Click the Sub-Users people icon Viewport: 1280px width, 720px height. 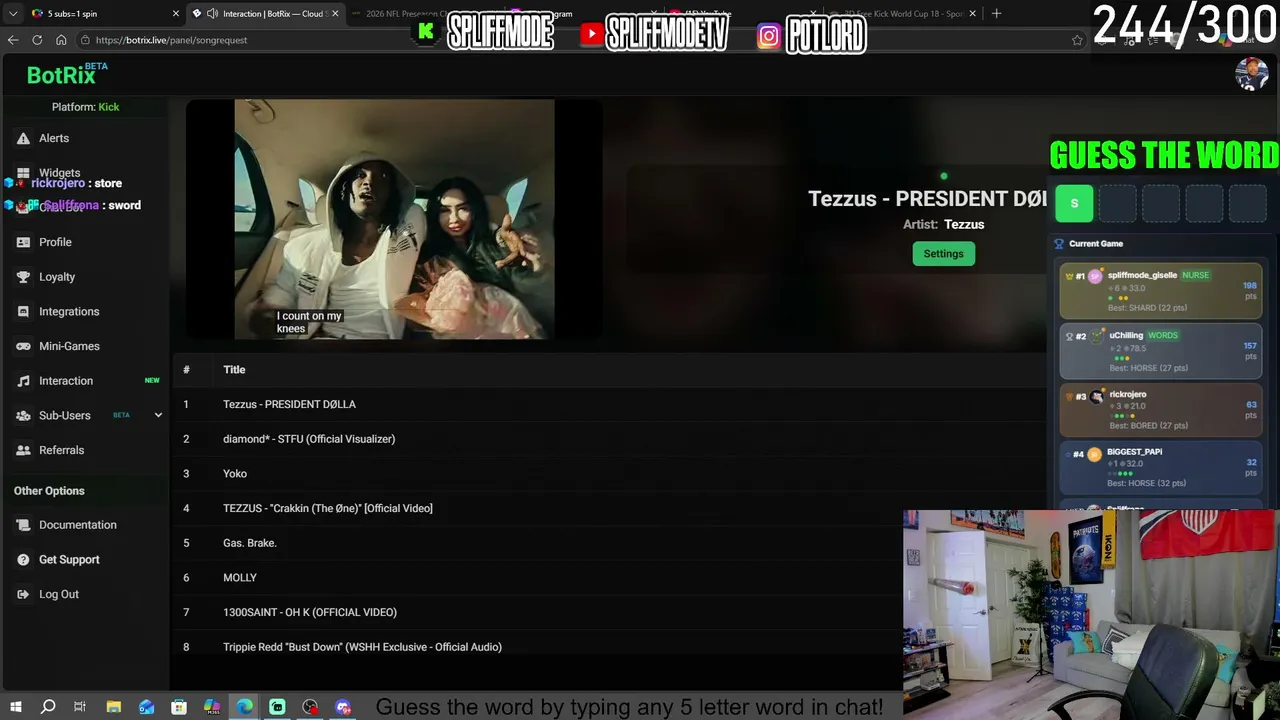[x=23, y=416]
